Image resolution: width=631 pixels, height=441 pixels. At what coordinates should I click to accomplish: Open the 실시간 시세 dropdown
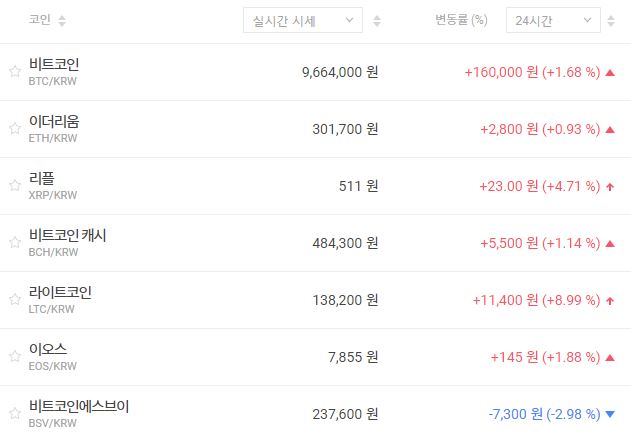coord(303,21)
